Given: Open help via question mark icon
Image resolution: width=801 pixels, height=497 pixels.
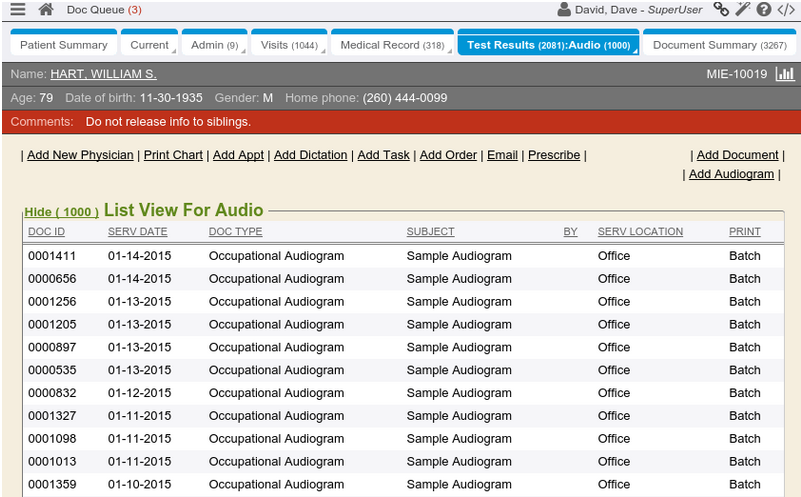Looking at the screenshot, I should tap(764, 10).
